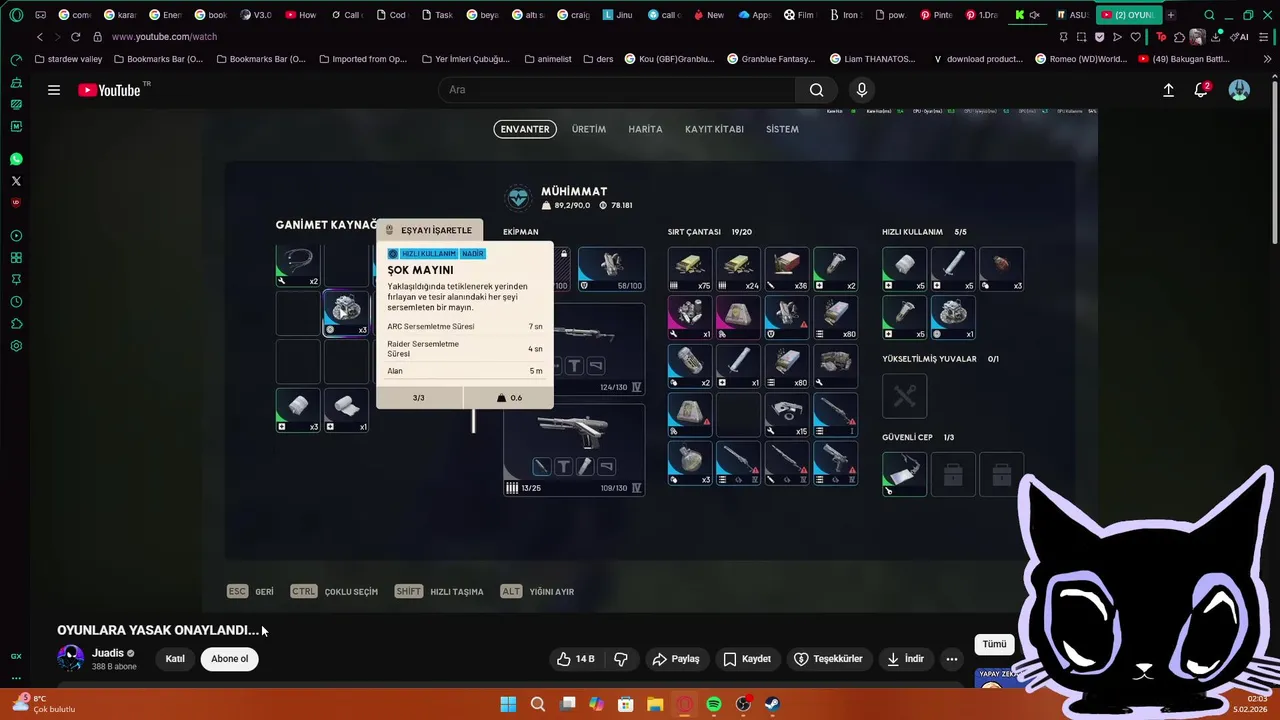Open File Explorer from the taskbar
The width and height of the screenshot is (1280, 720).
[x=655, y=704]
